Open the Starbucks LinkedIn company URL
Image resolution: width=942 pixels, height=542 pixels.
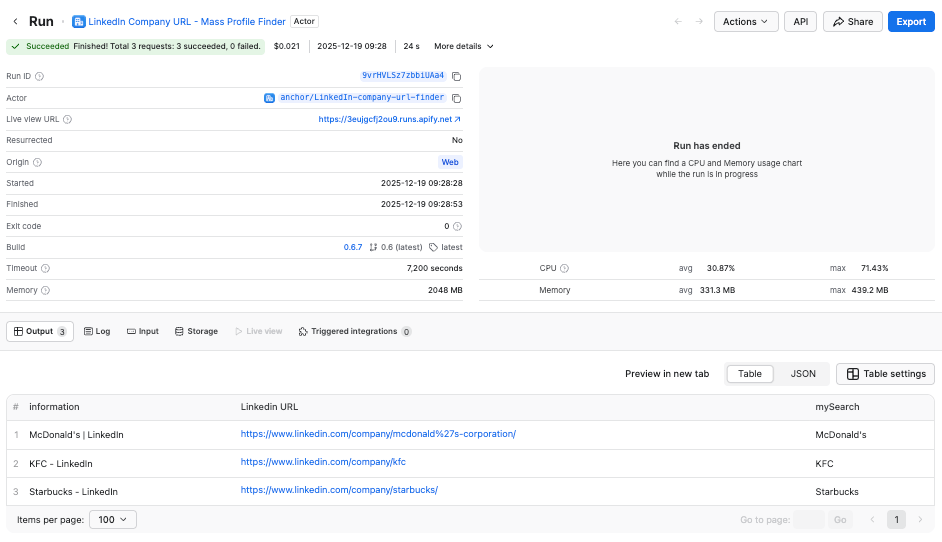coord(339,490)
